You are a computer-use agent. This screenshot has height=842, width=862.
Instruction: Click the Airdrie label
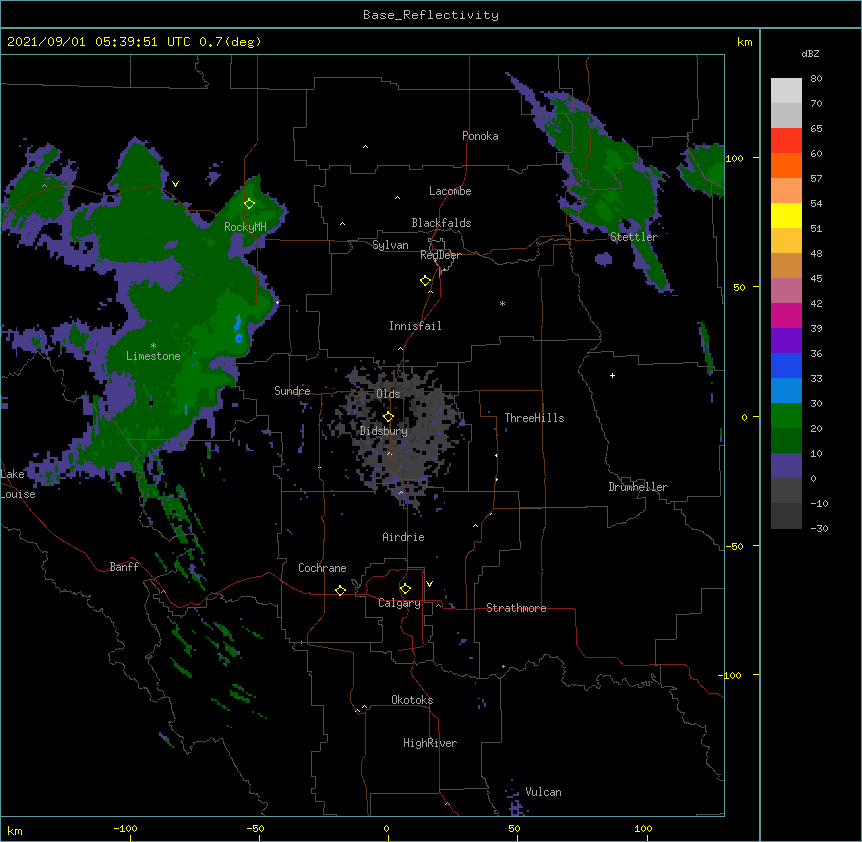pyautogui.click(x=404, y=537)
